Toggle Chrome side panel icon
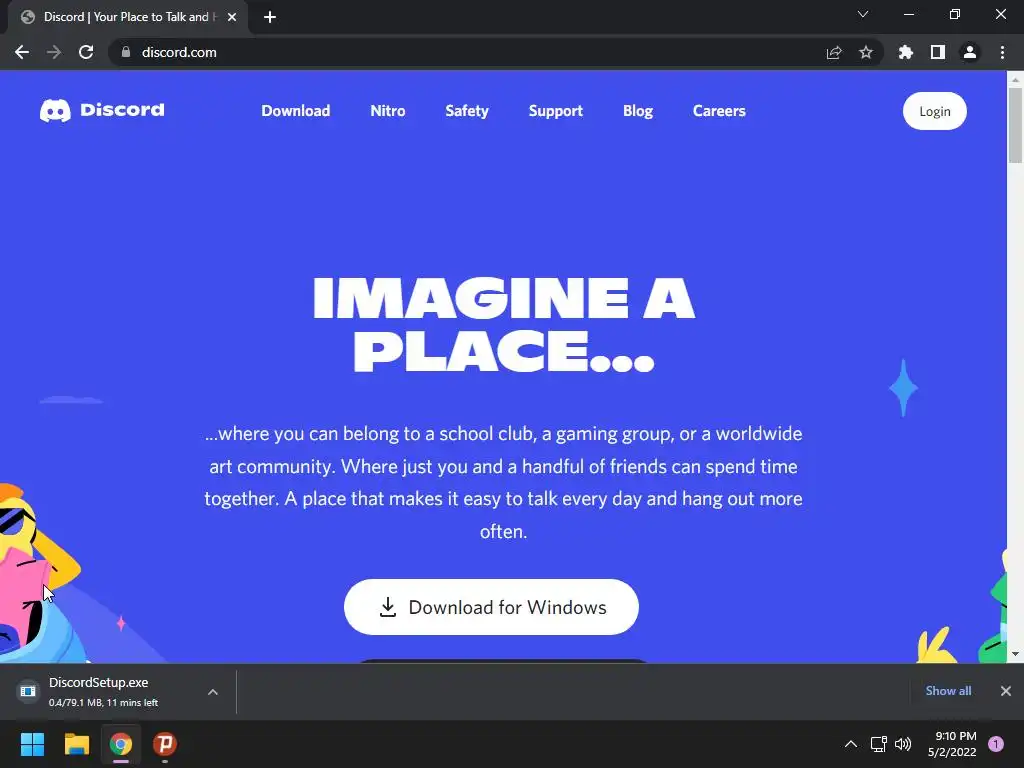 [938, 52]
